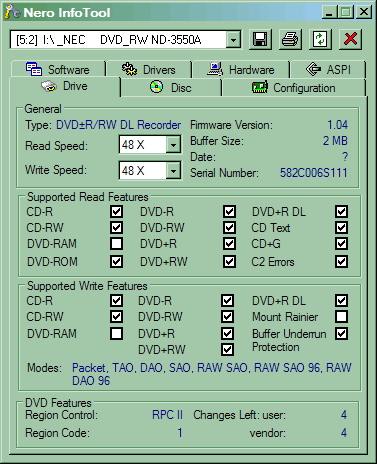Click the vendor changes left value
The width and height of the screenshot is (377, 464).
tap(344, 433)
